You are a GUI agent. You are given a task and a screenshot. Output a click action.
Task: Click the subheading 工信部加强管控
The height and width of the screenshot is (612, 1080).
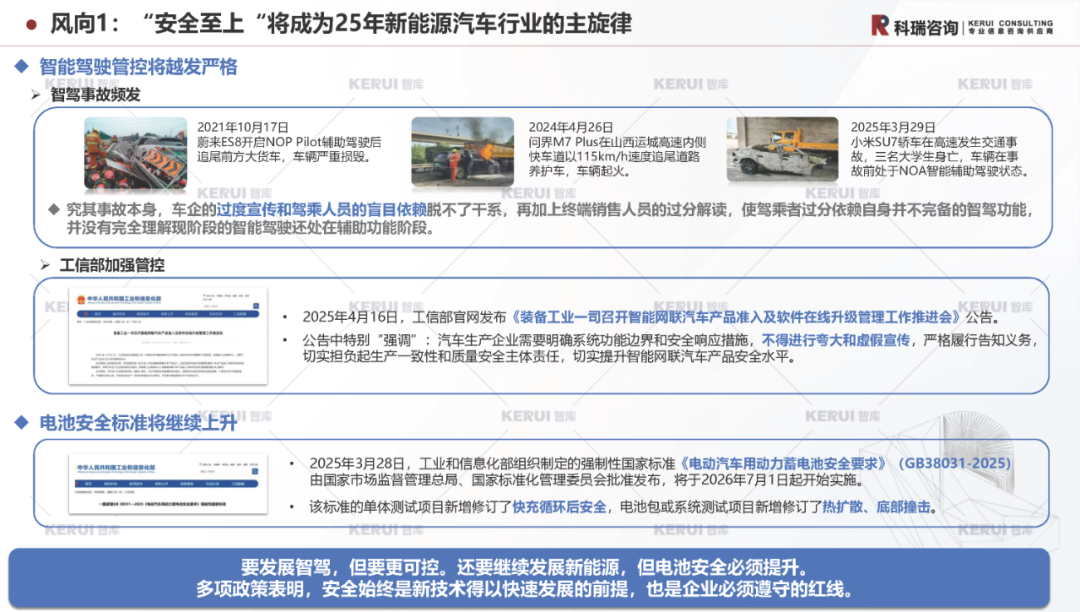112,265
